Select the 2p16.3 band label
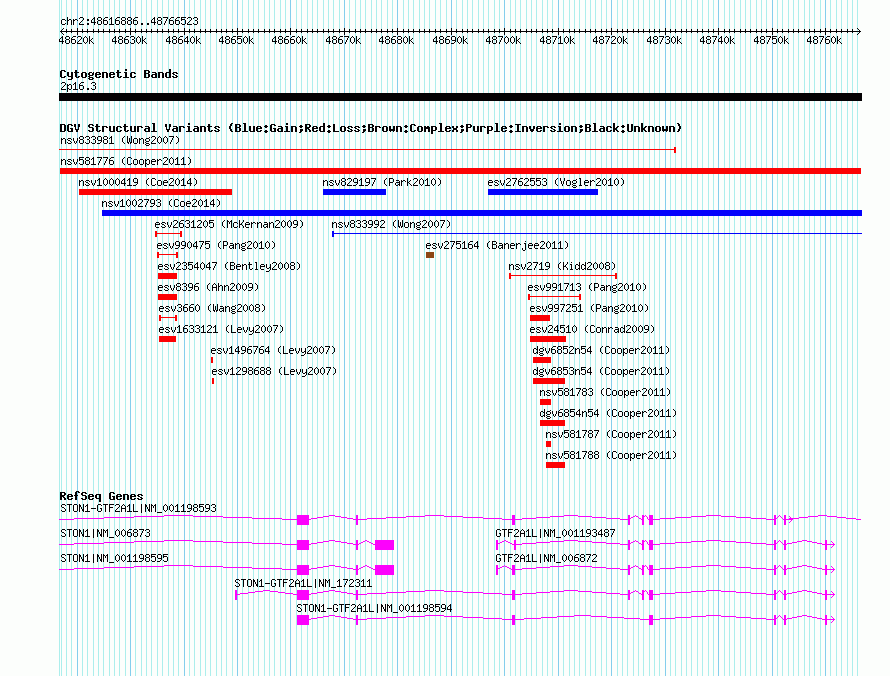 coord(78,86)
